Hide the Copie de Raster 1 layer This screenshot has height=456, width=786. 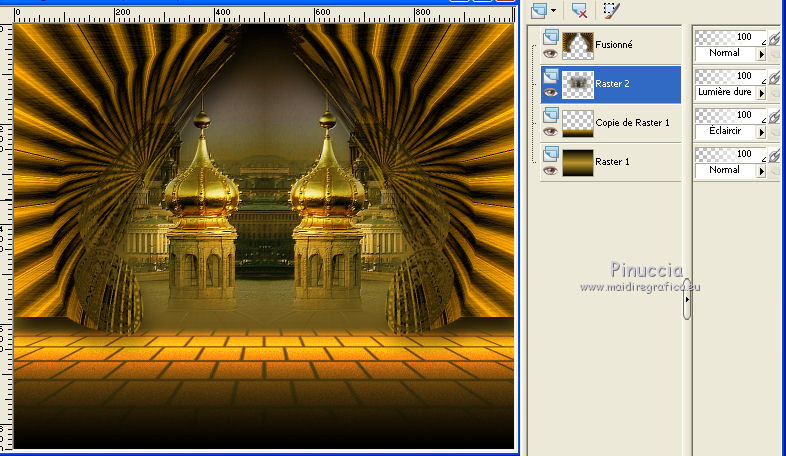pyautogui.click(x=550, y=132)
